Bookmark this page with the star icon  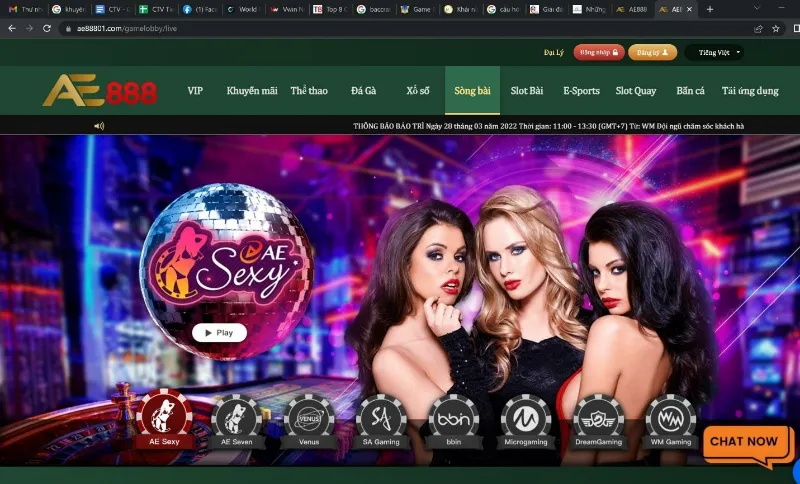tap(776, 29)
